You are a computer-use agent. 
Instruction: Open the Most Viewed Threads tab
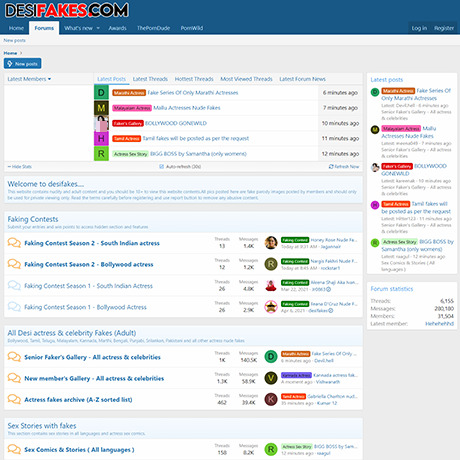(x=246, y=79)
